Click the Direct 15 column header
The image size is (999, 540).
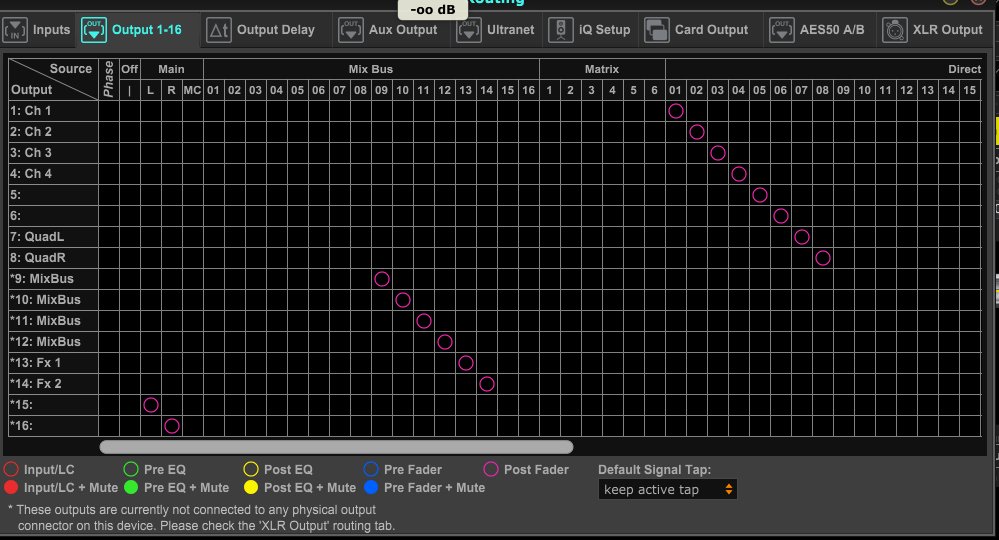(970, 90)
